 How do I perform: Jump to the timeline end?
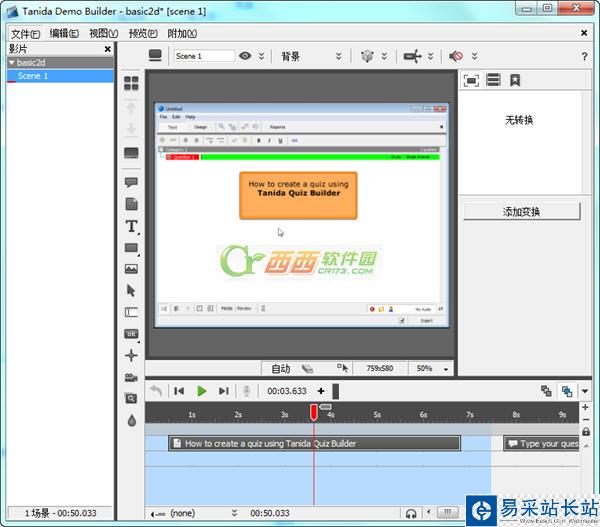click(x=224, y=391)
